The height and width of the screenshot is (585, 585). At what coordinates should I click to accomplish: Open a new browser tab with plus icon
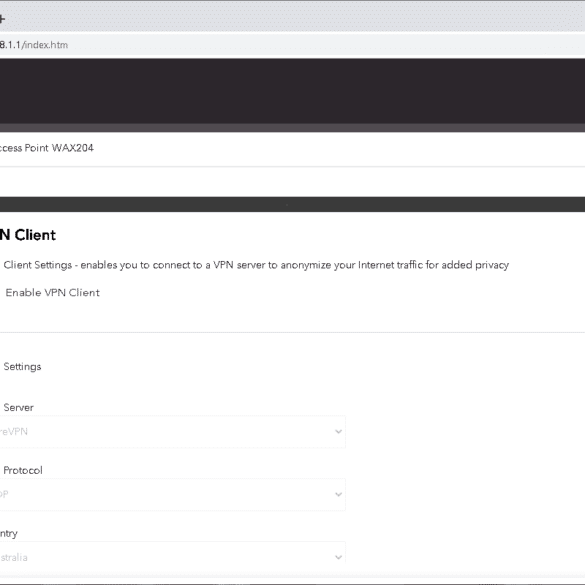coord(2,18)
